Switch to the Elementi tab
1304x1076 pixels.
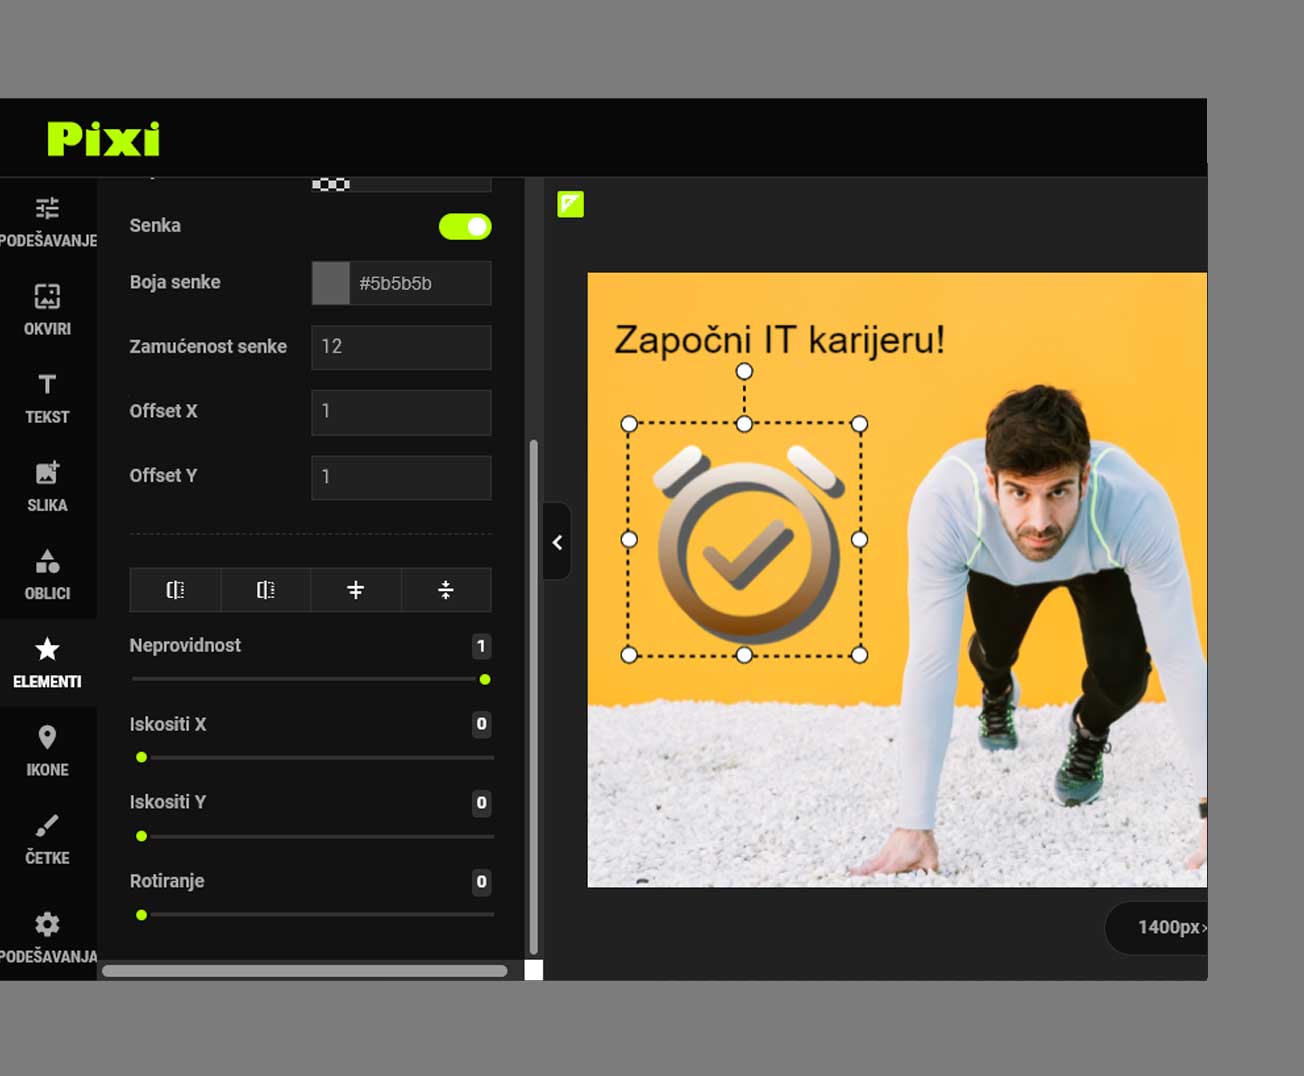click(x=47, y=662)
